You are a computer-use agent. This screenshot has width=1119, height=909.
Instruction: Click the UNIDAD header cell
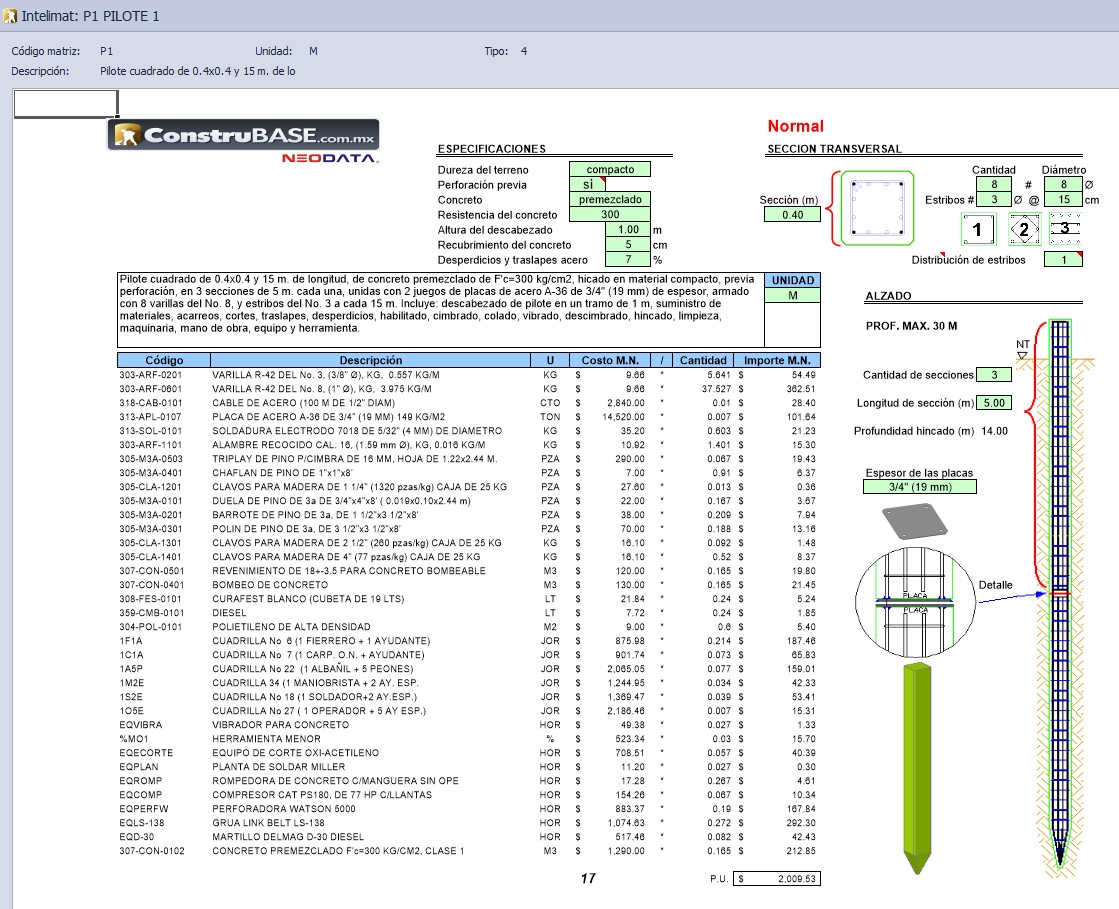click(x=792, y=280)
